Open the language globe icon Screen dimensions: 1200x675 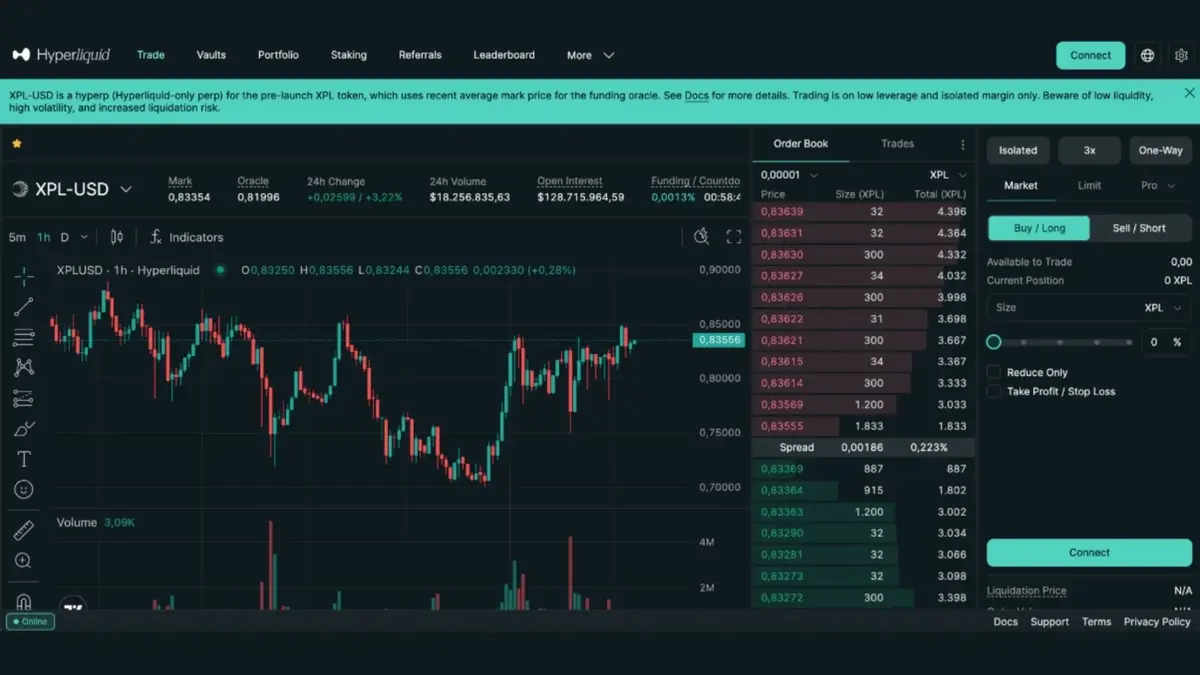(1147, 56)
